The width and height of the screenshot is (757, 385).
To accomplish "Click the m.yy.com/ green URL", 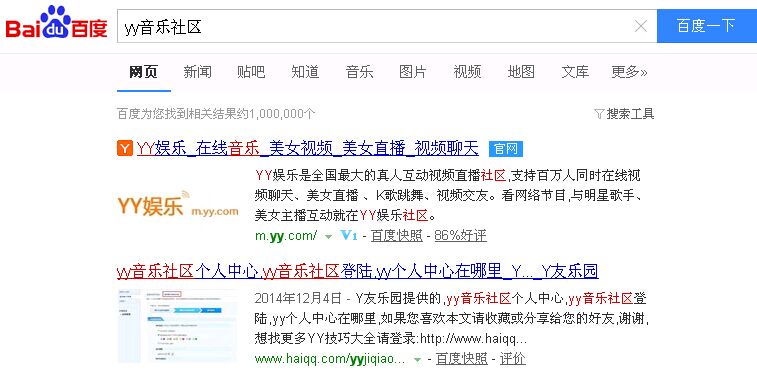I will [x=286, y=236].
